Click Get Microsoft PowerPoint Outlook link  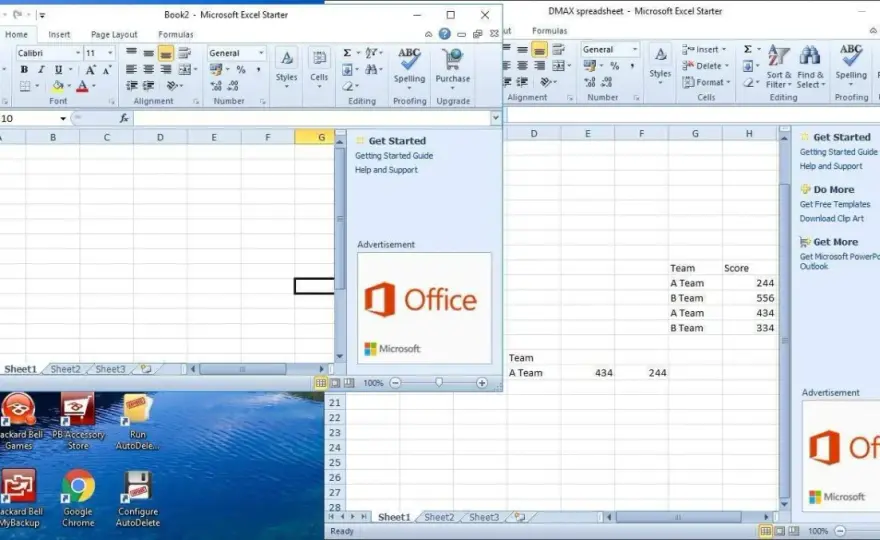(840, 261)
